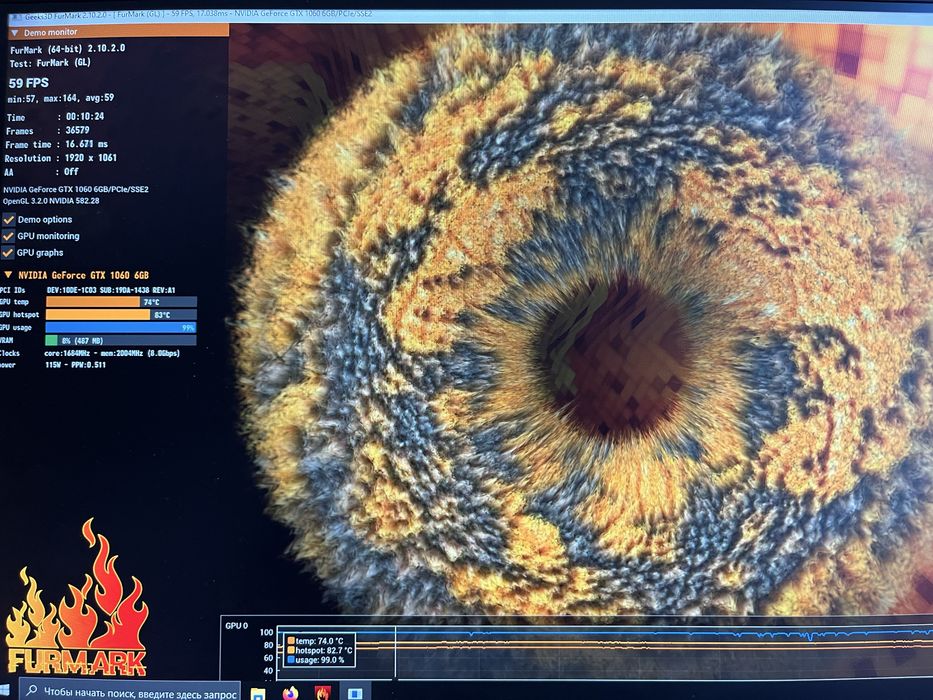933x700 pixels.
Task: Open the Windows Start menu
Action: pyautogui.click(x=5, y=692)
